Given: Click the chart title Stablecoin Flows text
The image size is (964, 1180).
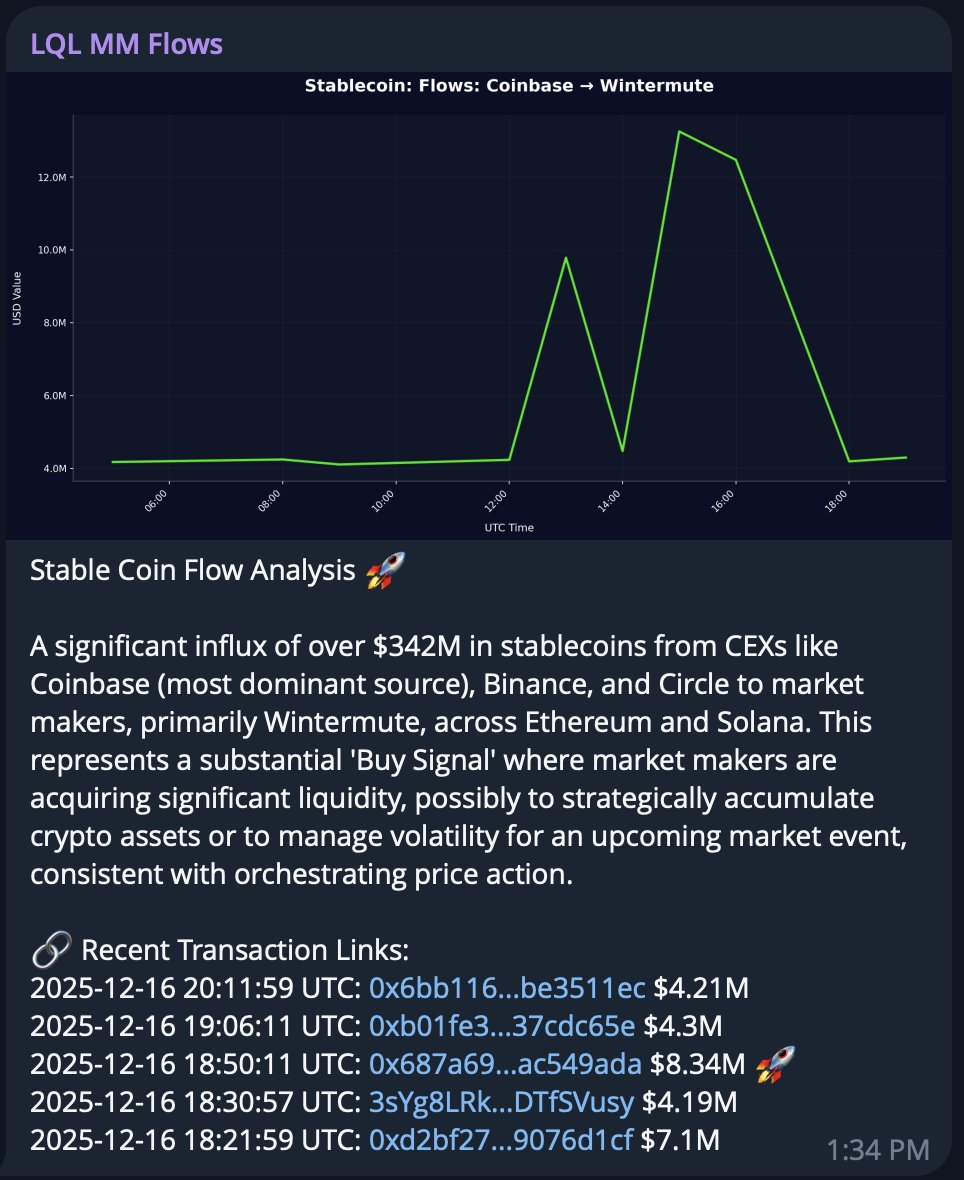Looking at the screenshot, I should [508, 86].
